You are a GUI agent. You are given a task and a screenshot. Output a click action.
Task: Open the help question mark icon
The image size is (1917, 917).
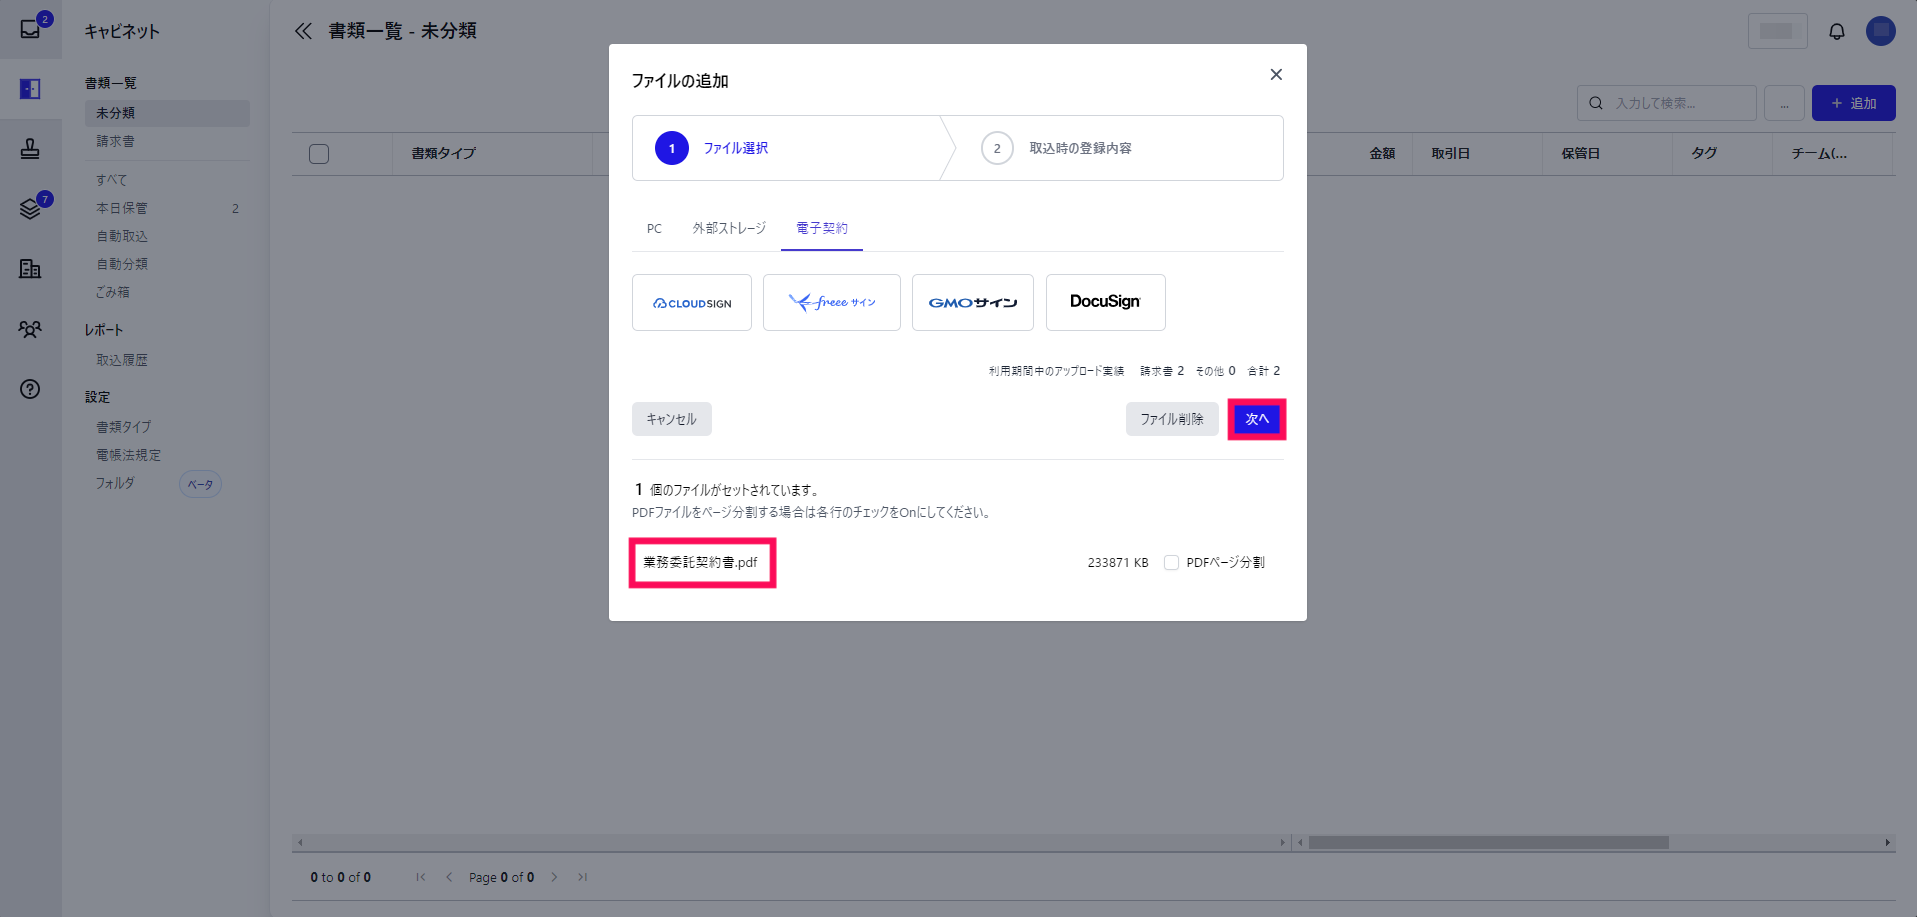[31, 389]
